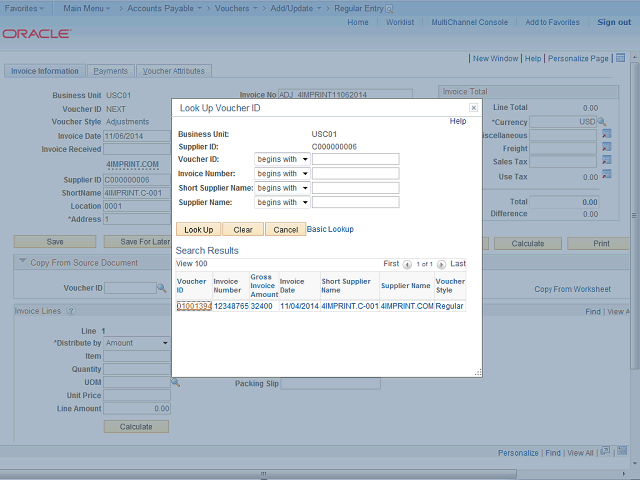This screenshot has height=480, width=640.
Task: Switch to the Payments tab
Action: coord(110,71)
